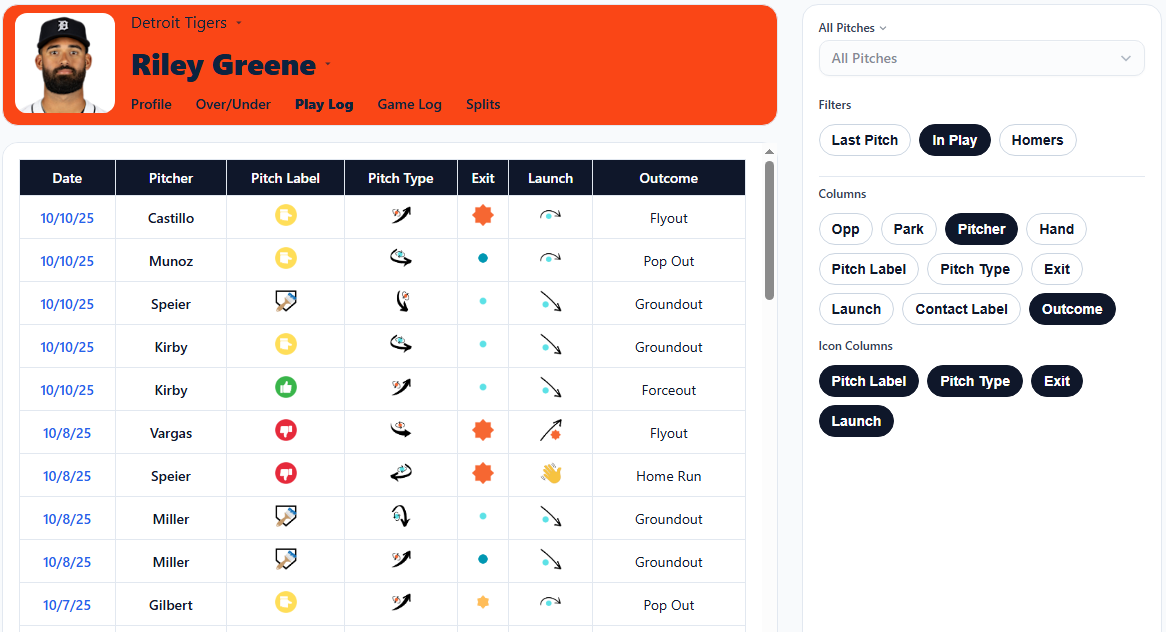
Task: Click the rising fastball pitch type icon on the top row
Action: 400,214
